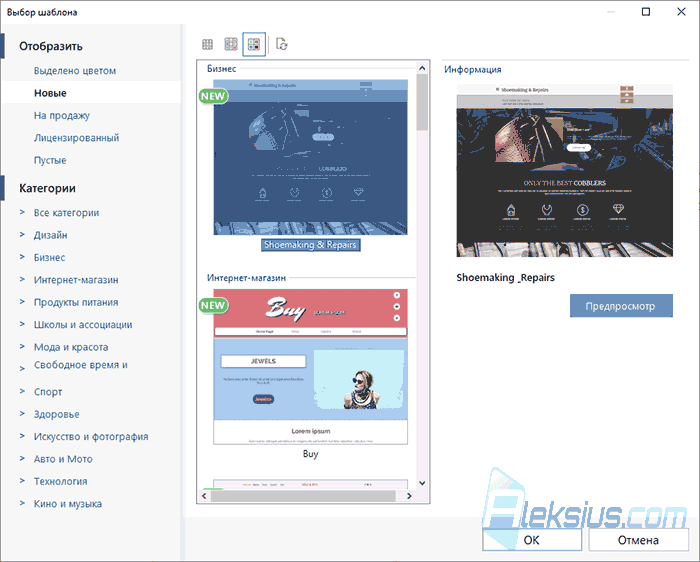Viewport: 700px width, 562px height.
Task: Open Авто и Мото category
Action: 63,459
